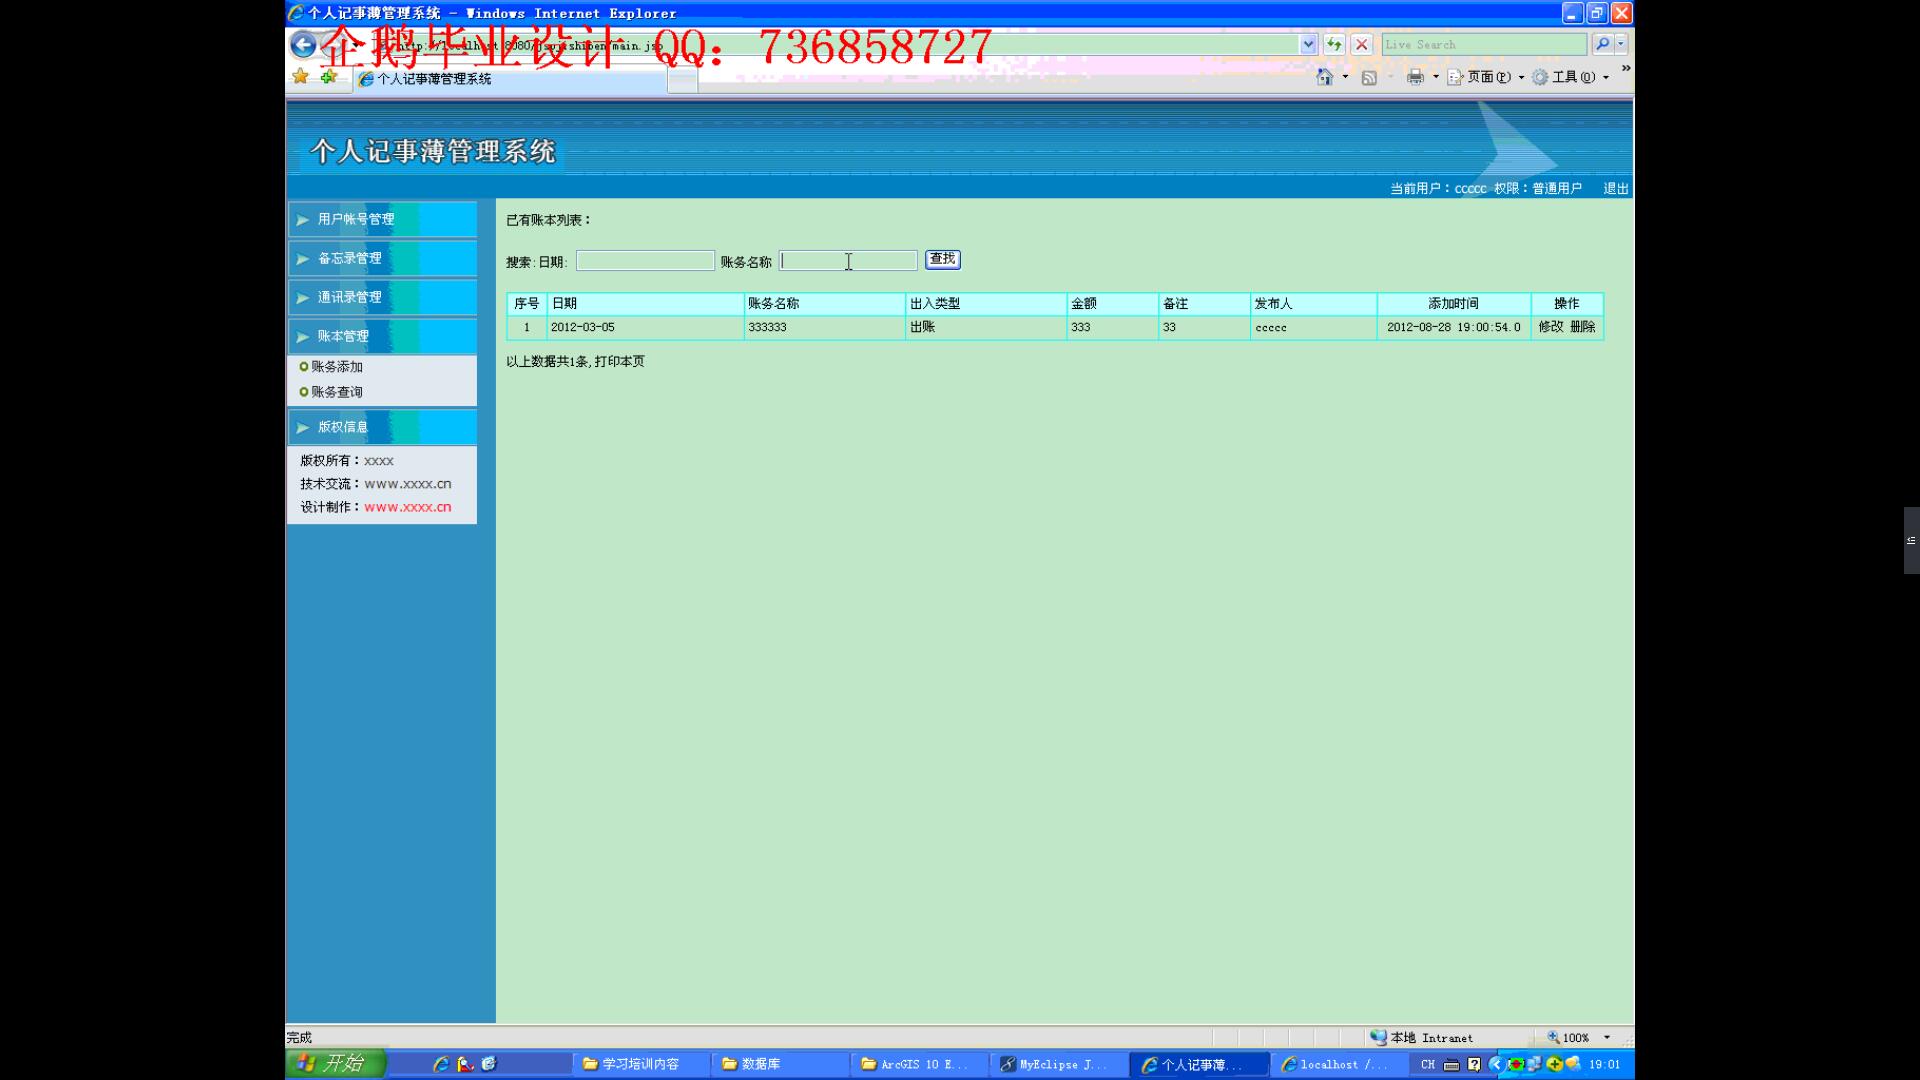Switch to 学习培训内容 taskbar folder
The width and height of the screenshot is (1920, 1080).
coord(641,1065)
